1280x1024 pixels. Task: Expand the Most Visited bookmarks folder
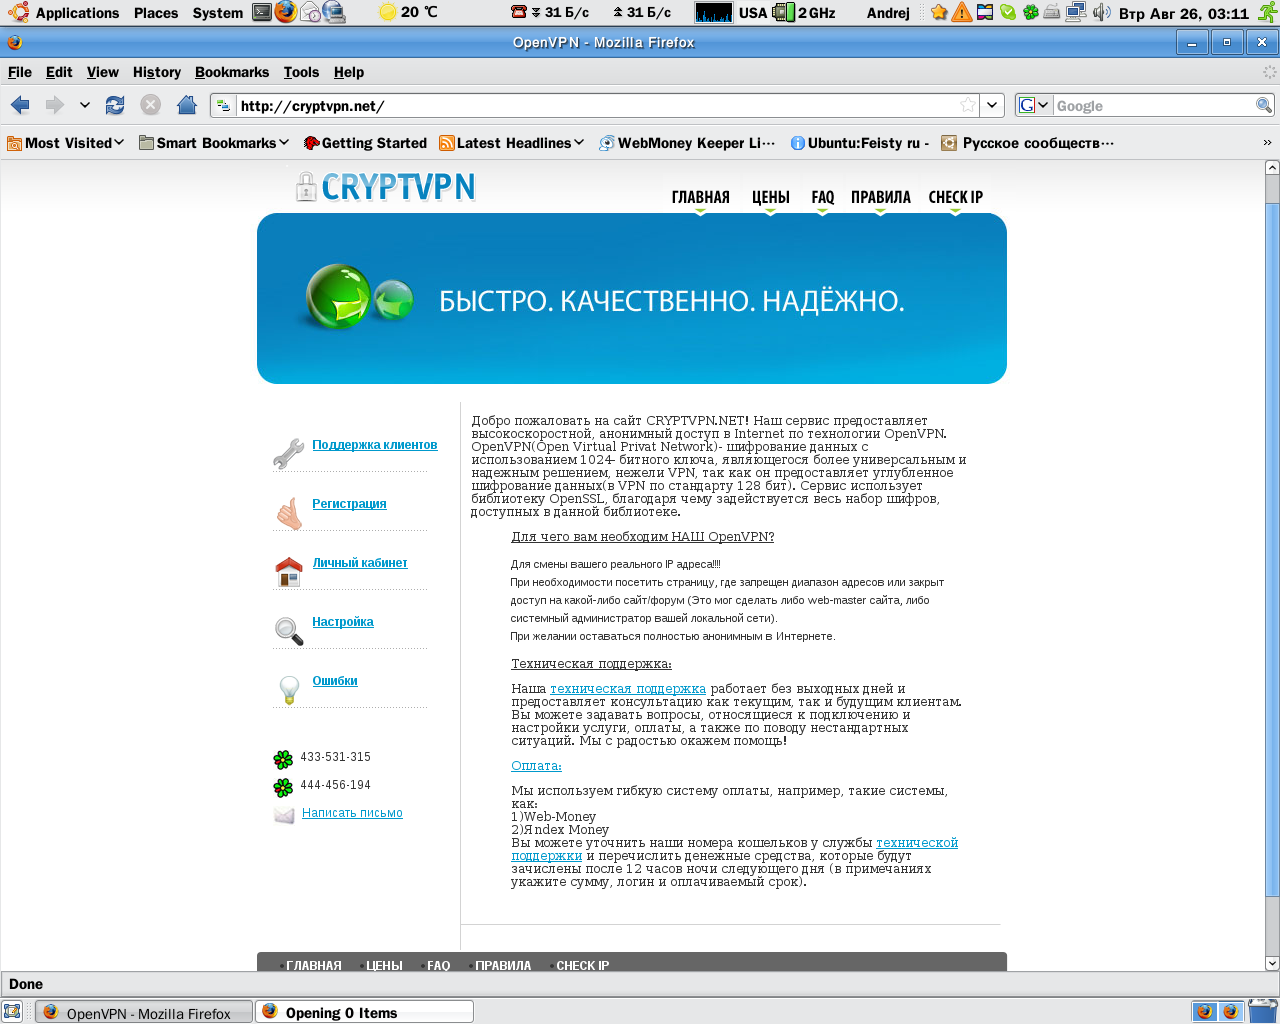click(x=66, y=143)
